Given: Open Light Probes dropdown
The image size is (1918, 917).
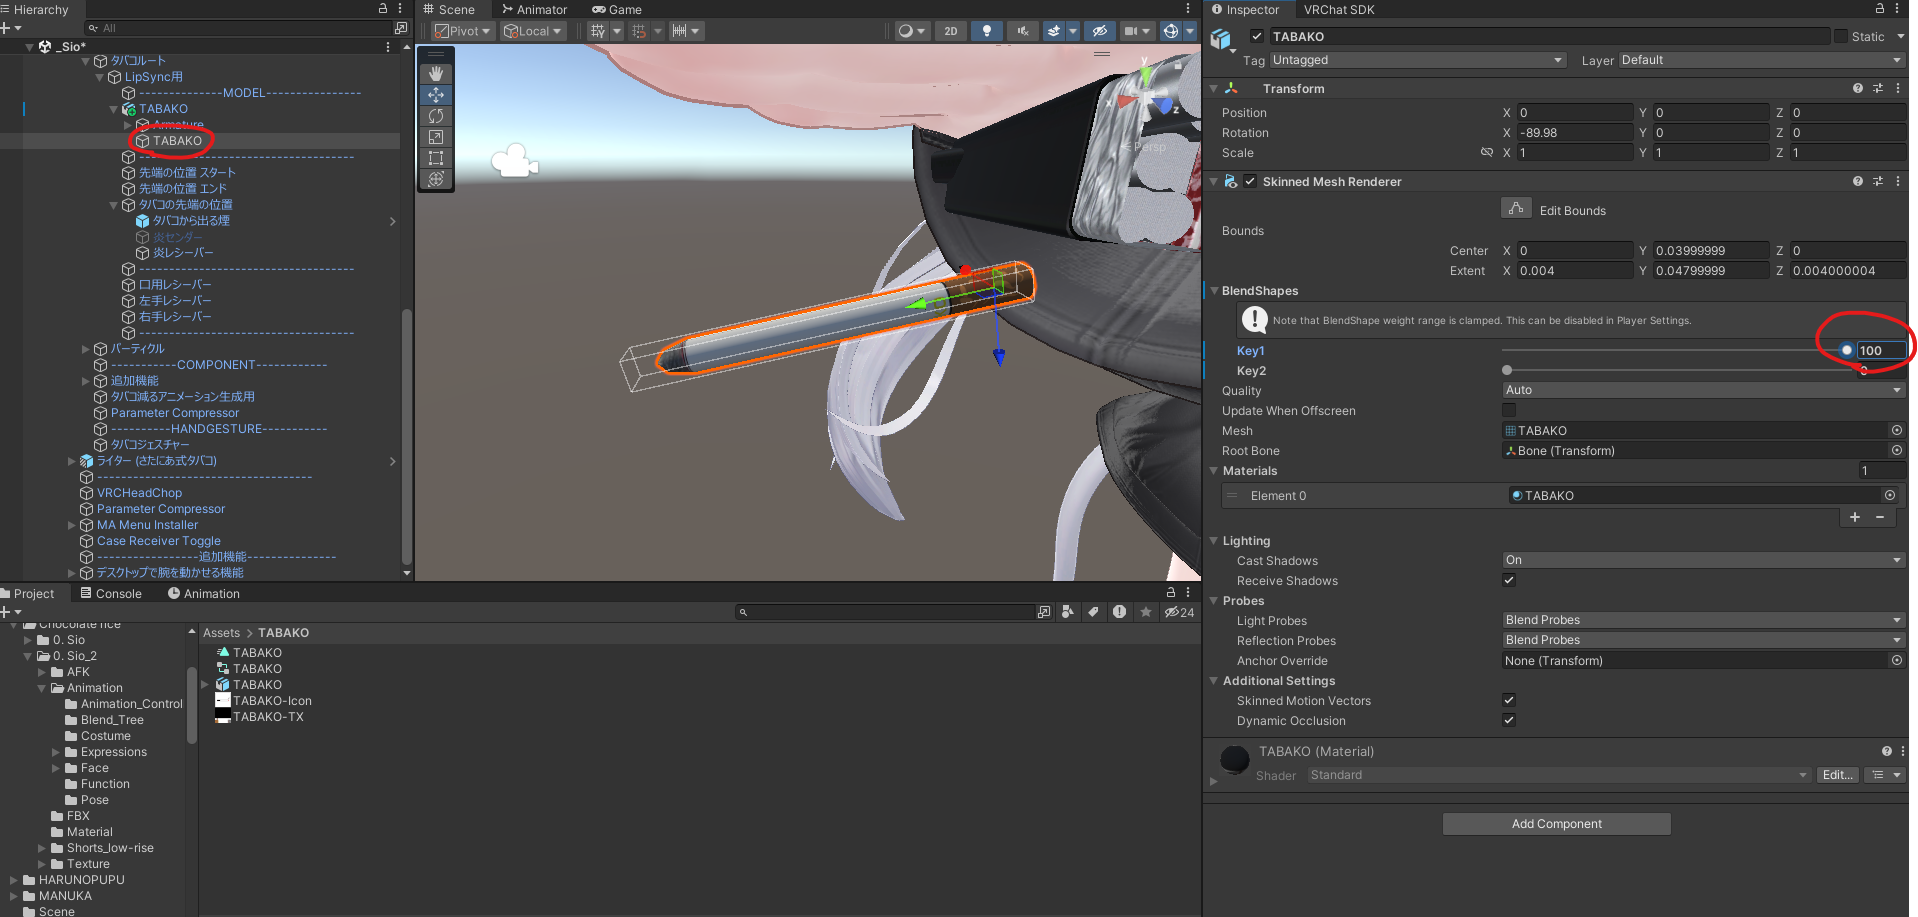Looking at the screenshot, I should coord(1703,620).
